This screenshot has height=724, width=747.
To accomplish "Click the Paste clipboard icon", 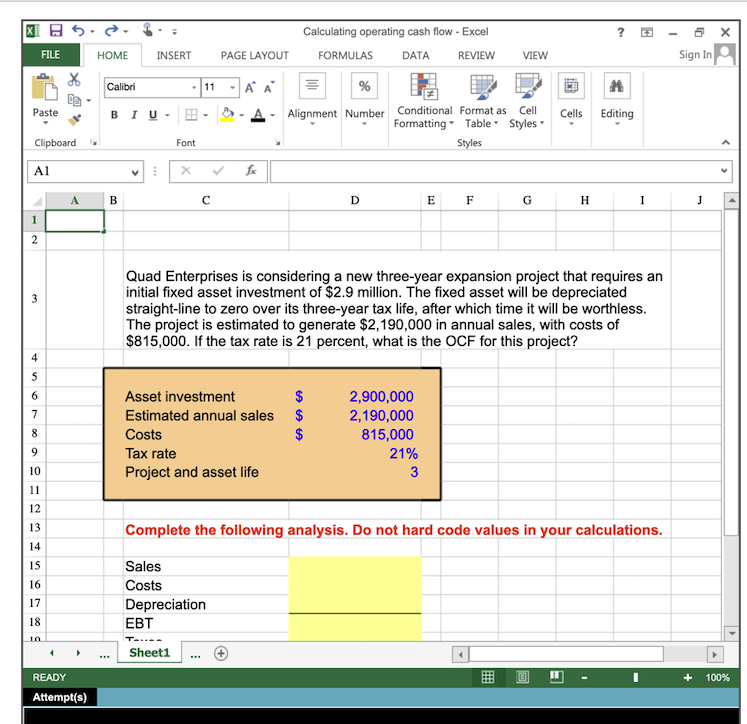I will click(45, 87).
